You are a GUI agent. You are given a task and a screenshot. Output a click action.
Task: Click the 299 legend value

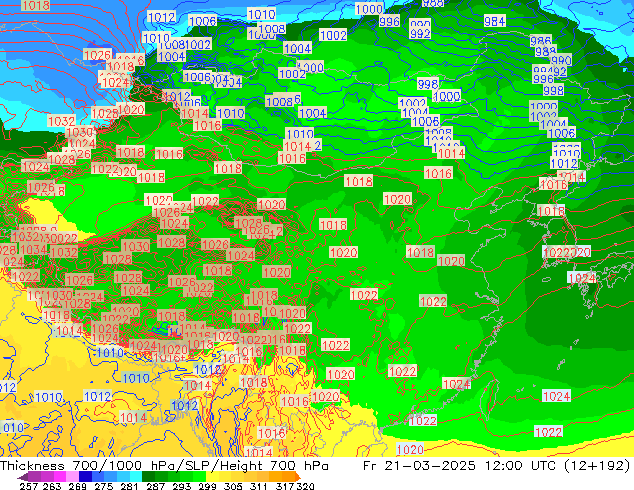207,486
